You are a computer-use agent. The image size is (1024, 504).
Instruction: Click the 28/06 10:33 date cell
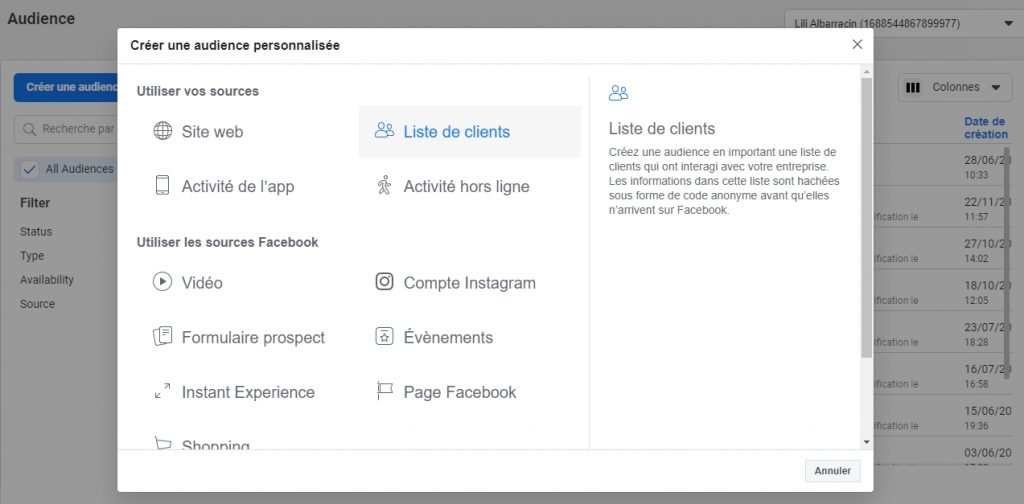click(x=985, y=167)
